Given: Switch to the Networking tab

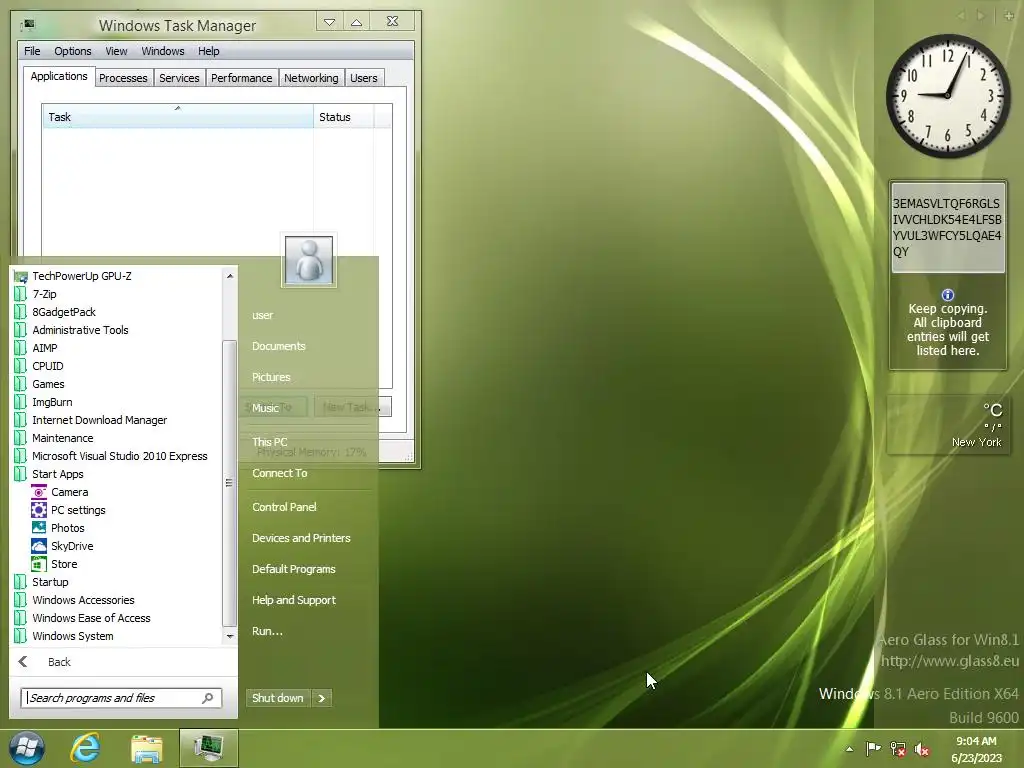Looking at the screenshot, I should point(311,78).
